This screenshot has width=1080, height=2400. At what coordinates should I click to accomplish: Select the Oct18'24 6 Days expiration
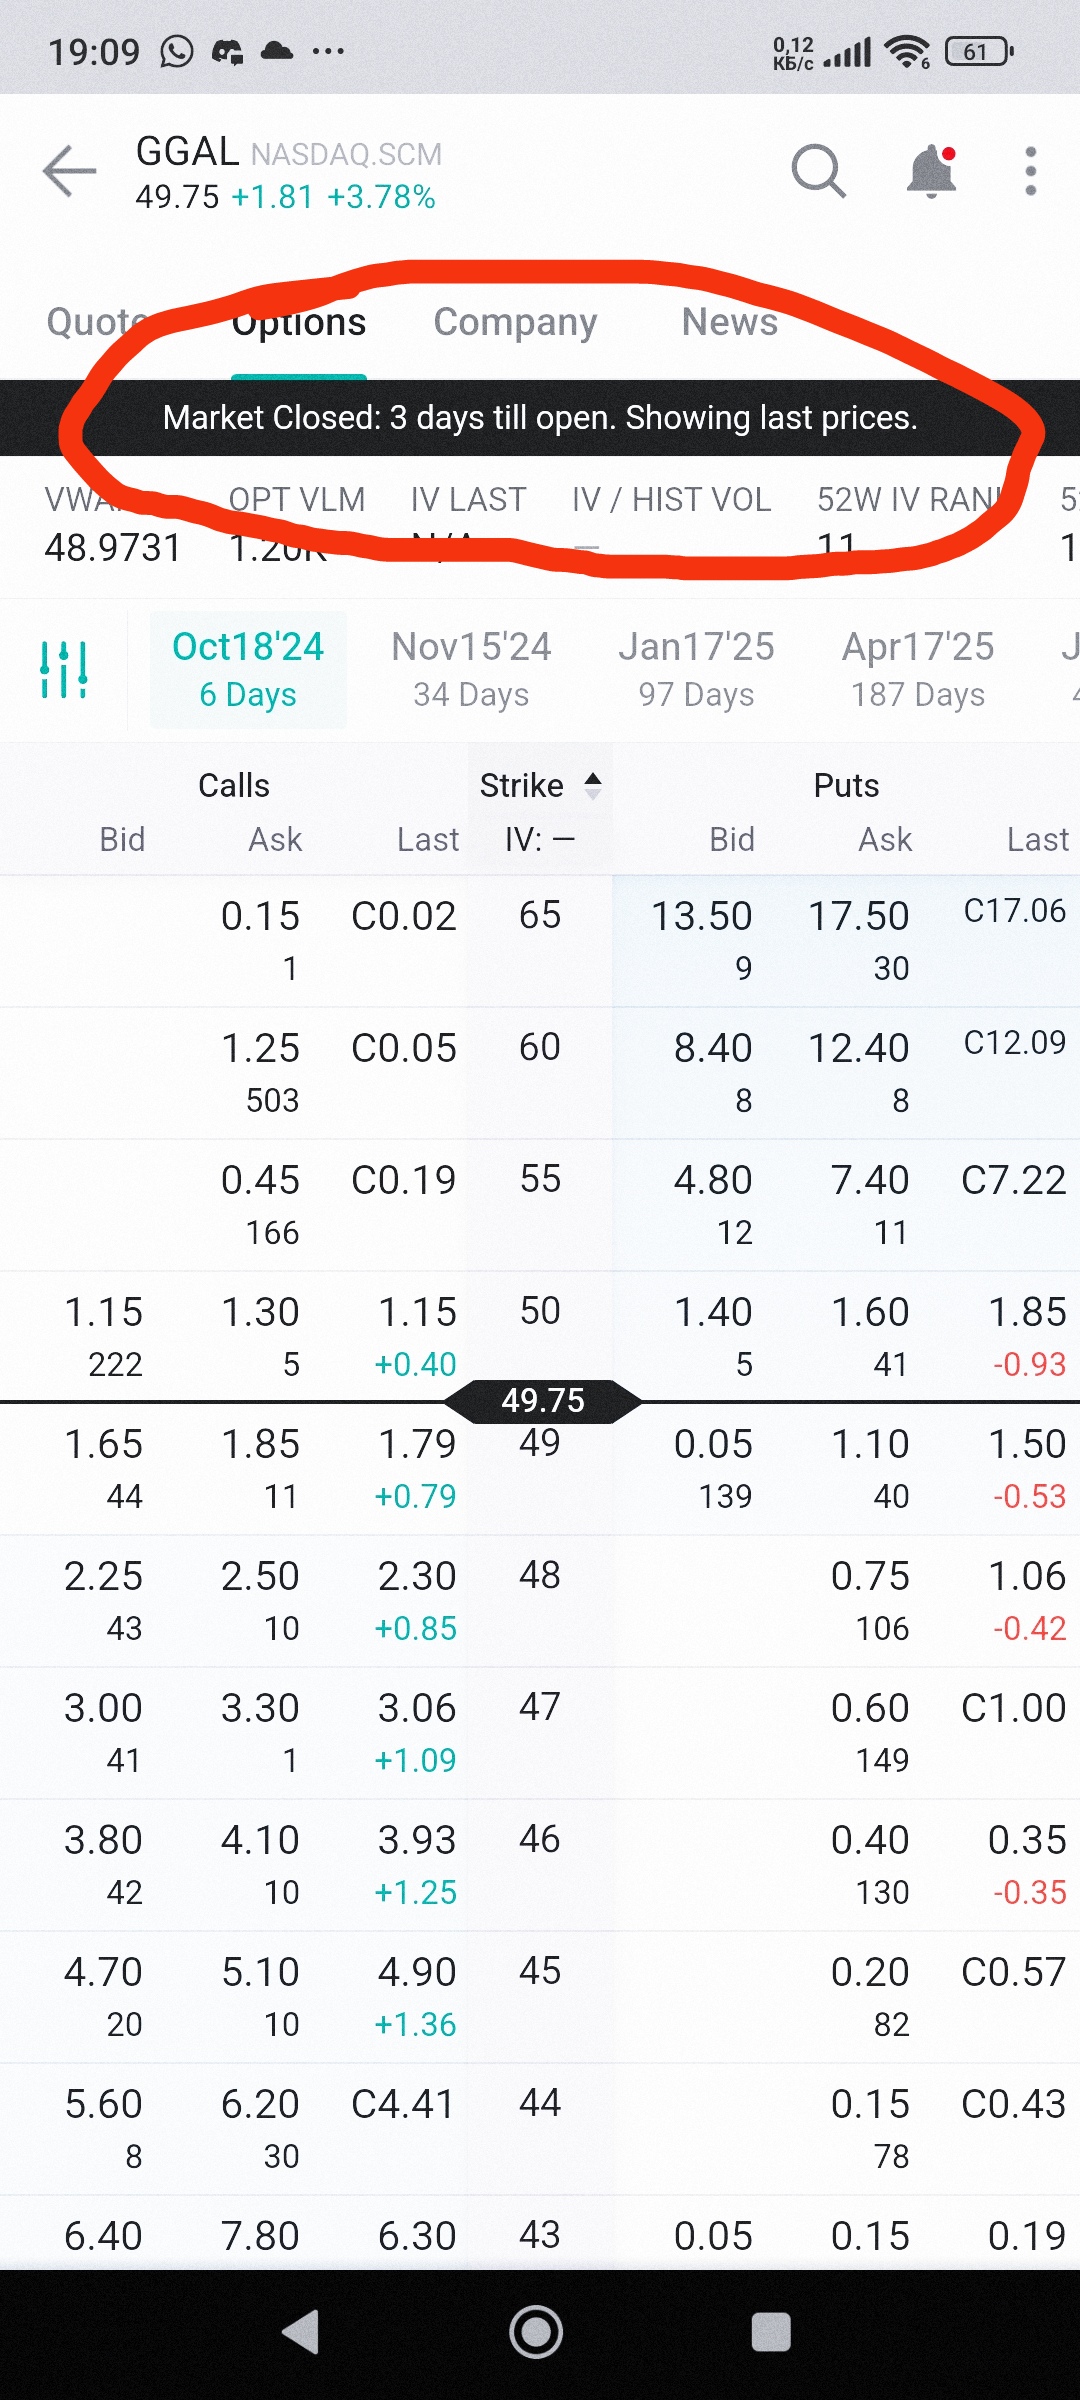pyautogui.click(x=248, y=669)
